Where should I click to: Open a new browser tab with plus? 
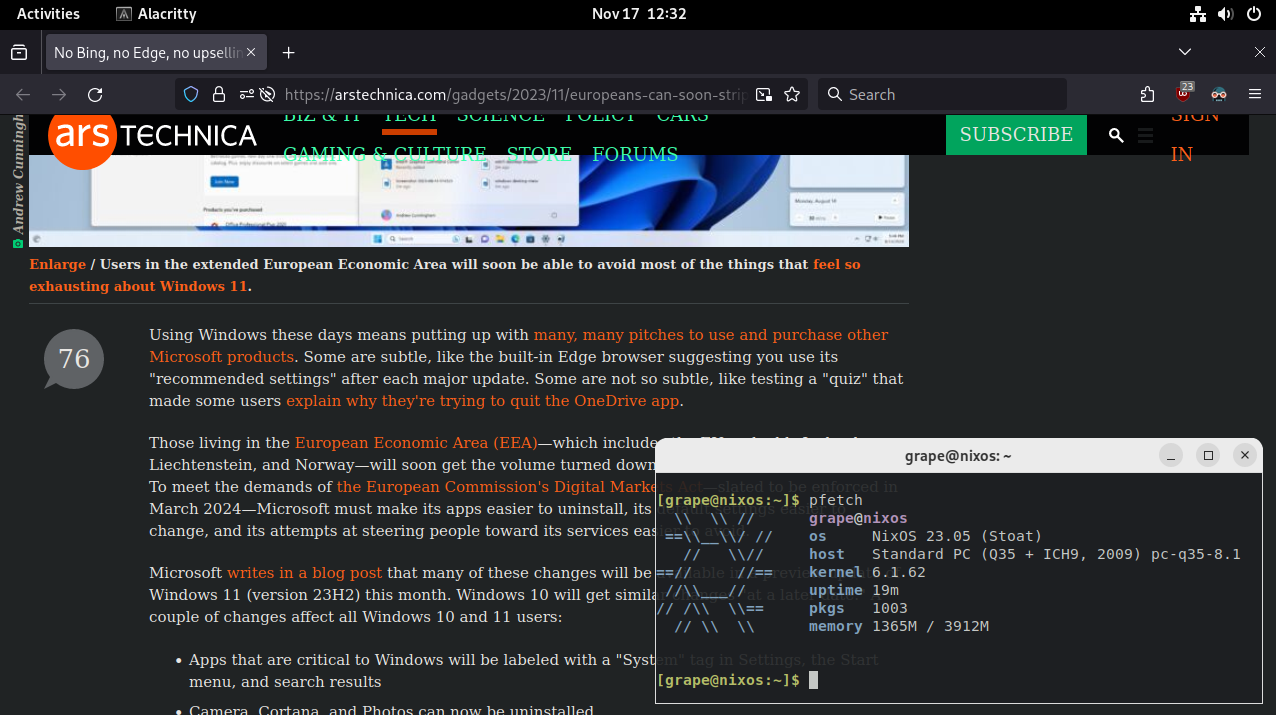click(288, 52)
